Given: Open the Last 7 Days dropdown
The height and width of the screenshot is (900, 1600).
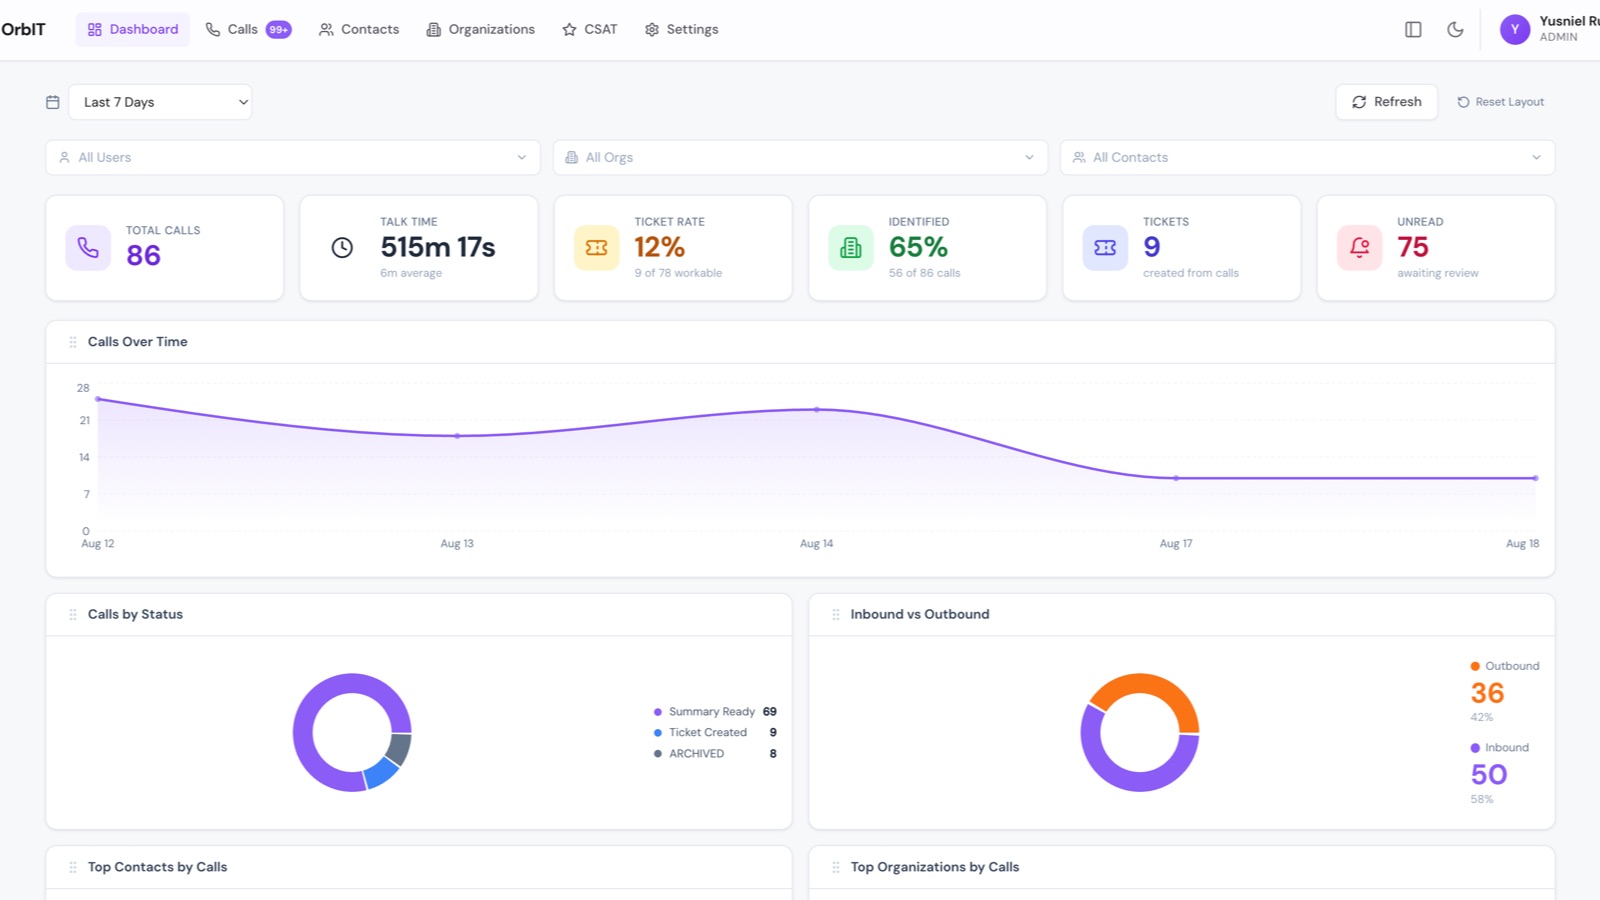Looking at the screenshot, I should (160, 102).
